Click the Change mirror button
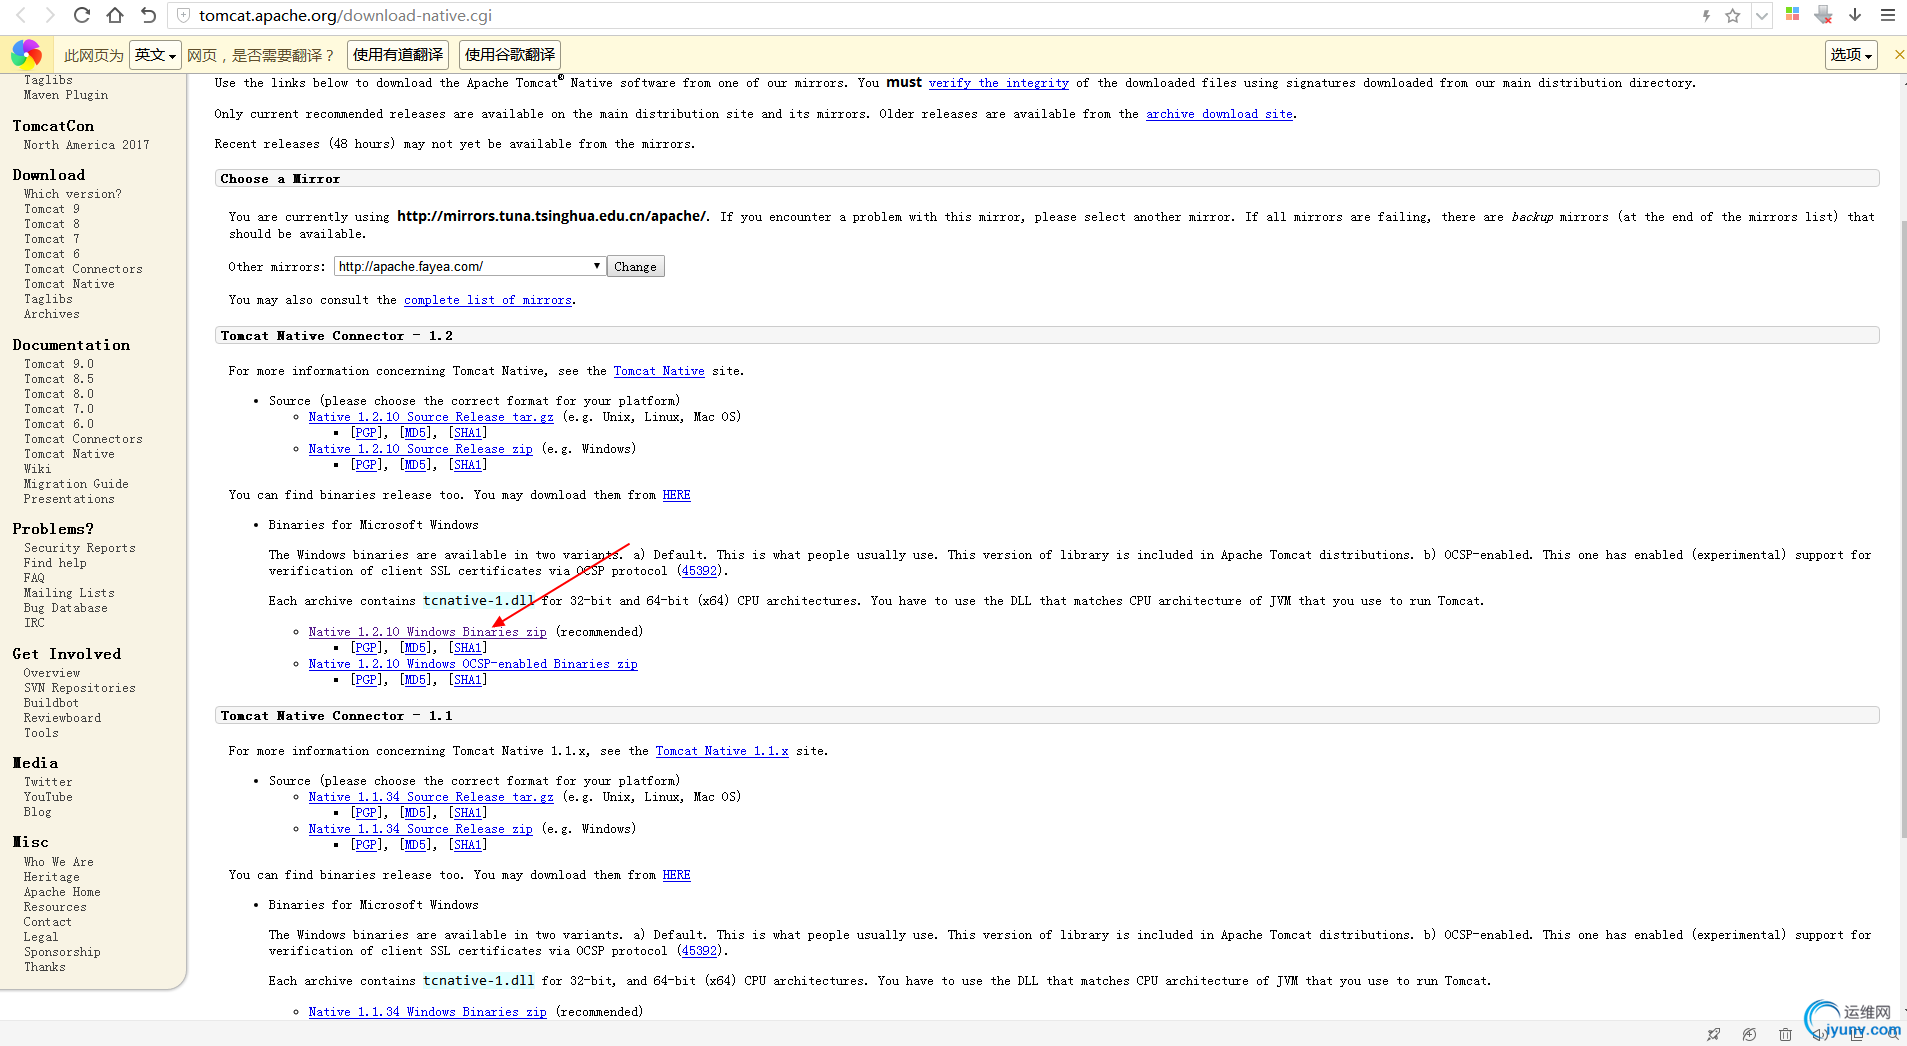The height and width of the screenshot is (1046, 1907). coord(635,266)
